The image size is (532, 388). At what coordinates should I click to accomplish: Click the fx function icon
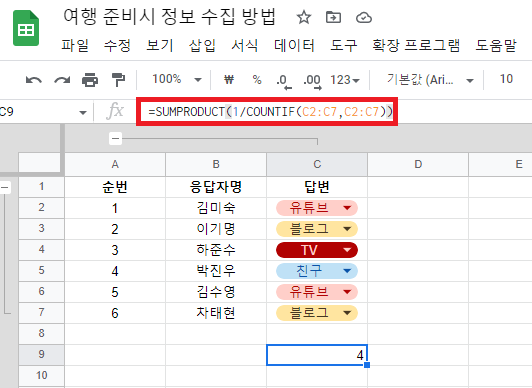pos(115,111)
